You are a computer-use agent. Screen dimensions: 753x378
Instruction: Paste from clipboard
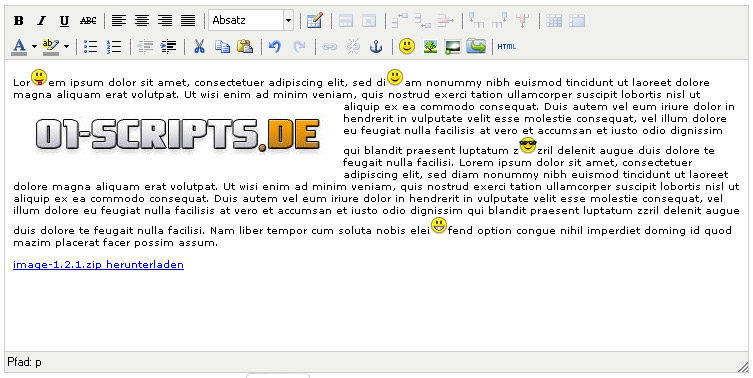[245, 47]
